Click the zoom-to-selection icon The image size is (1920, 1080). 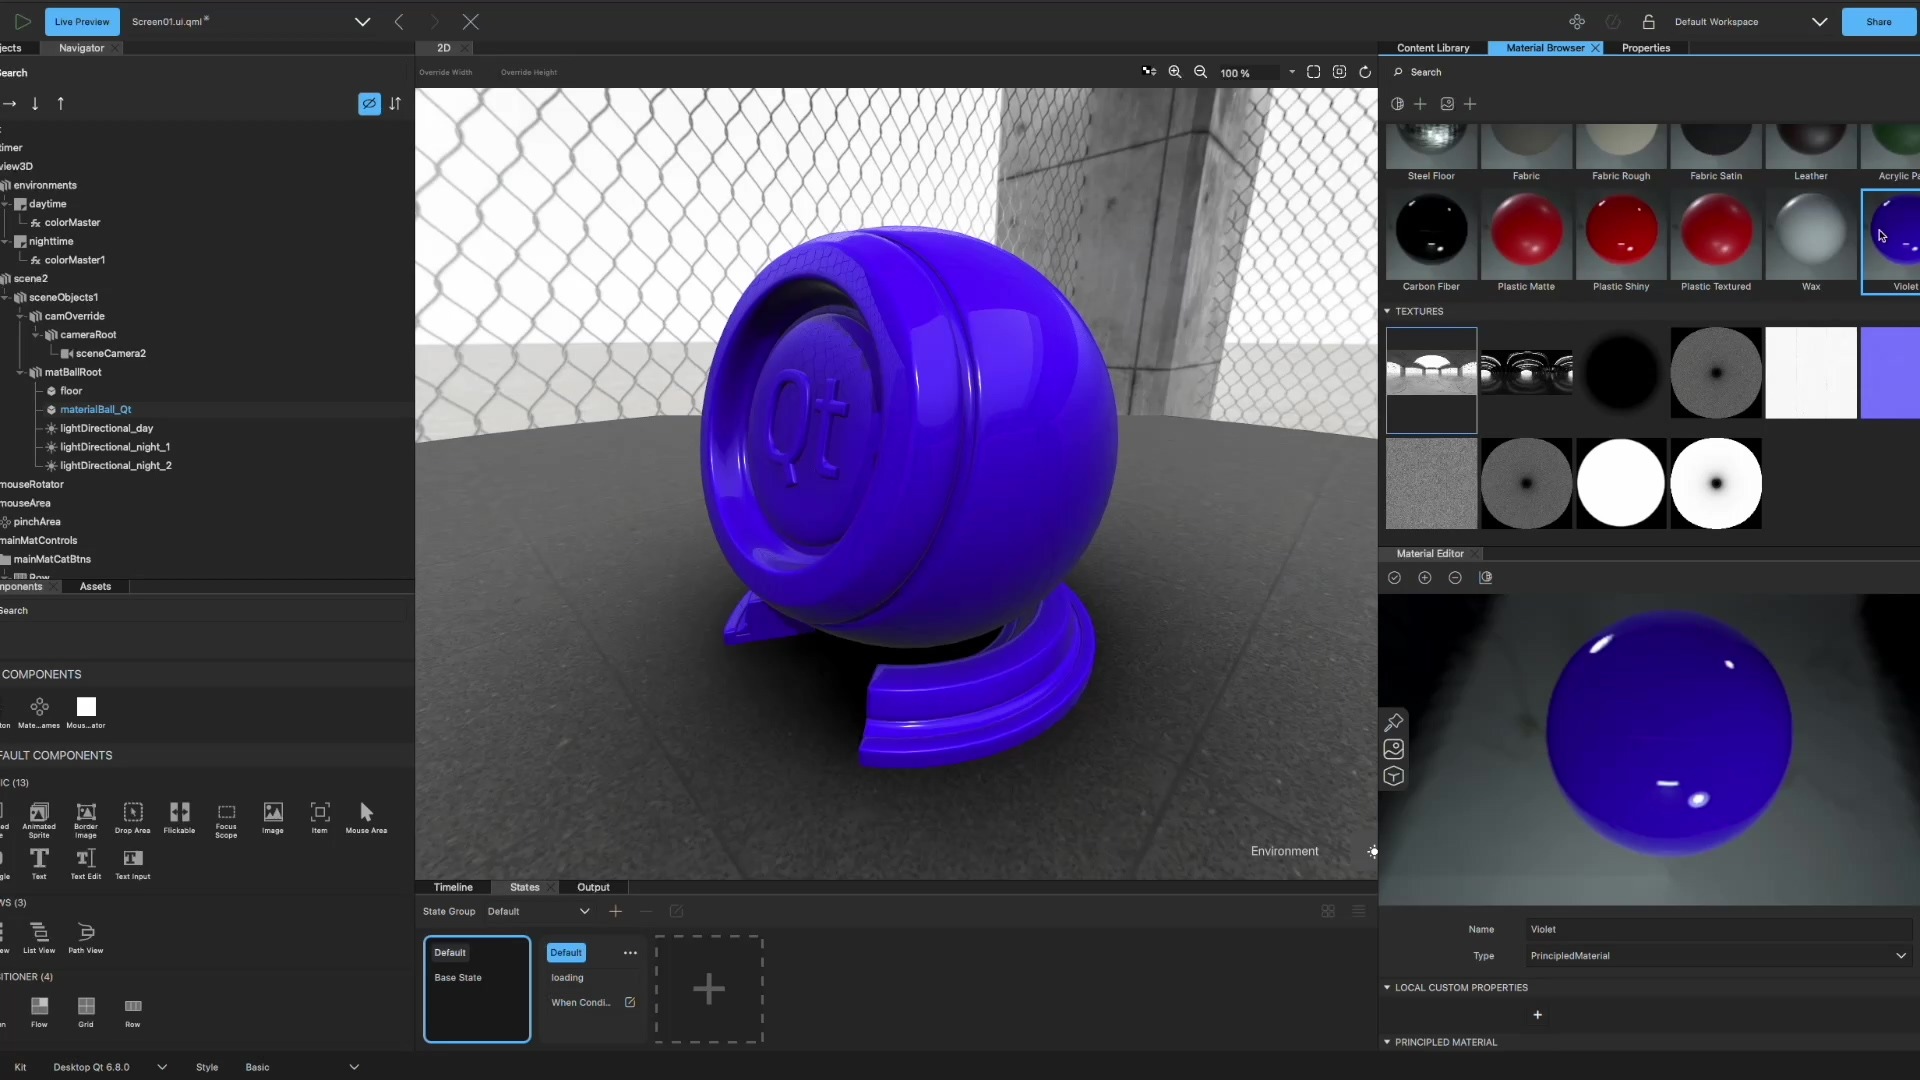click(1339, 72)
